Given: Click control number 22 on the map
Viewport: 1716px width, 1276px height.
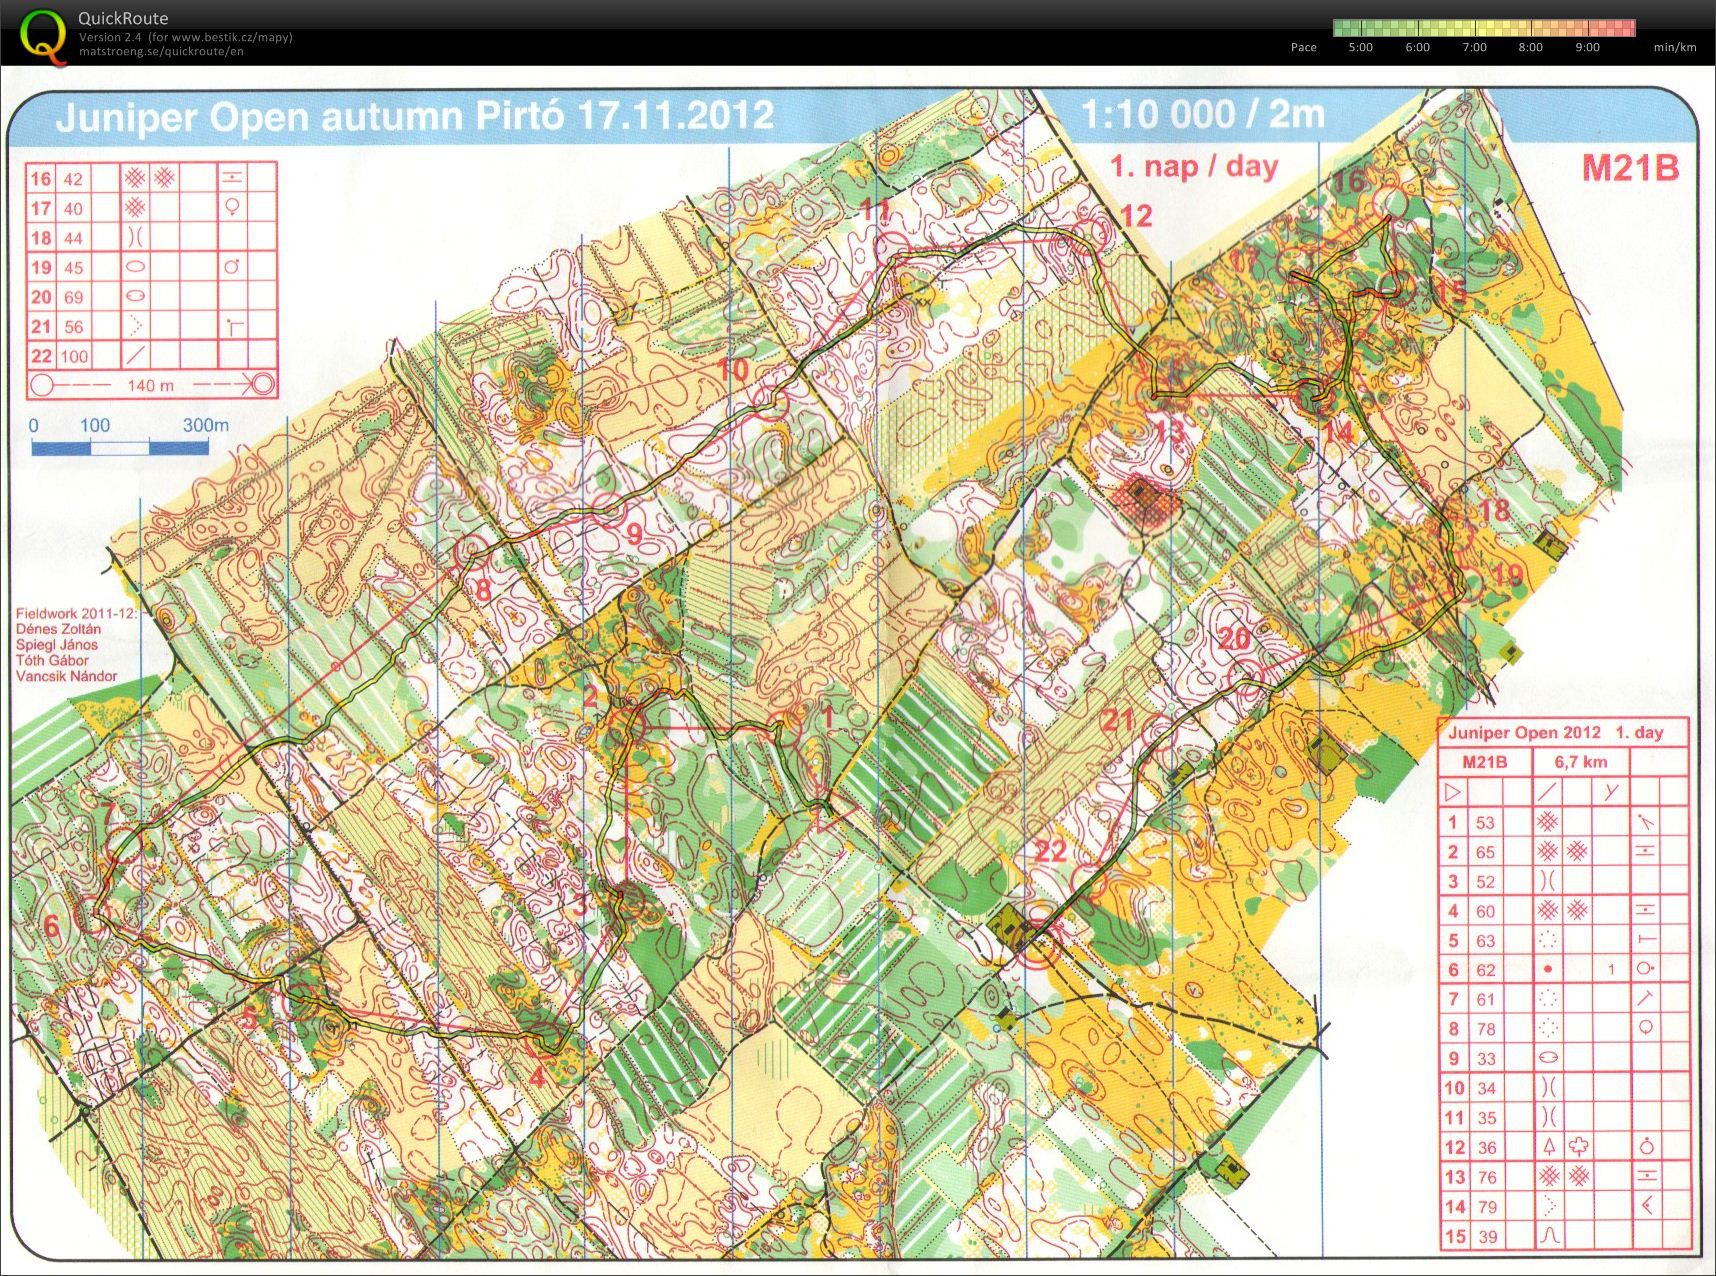Looking at the screenshot, I should click(1050, 851).
